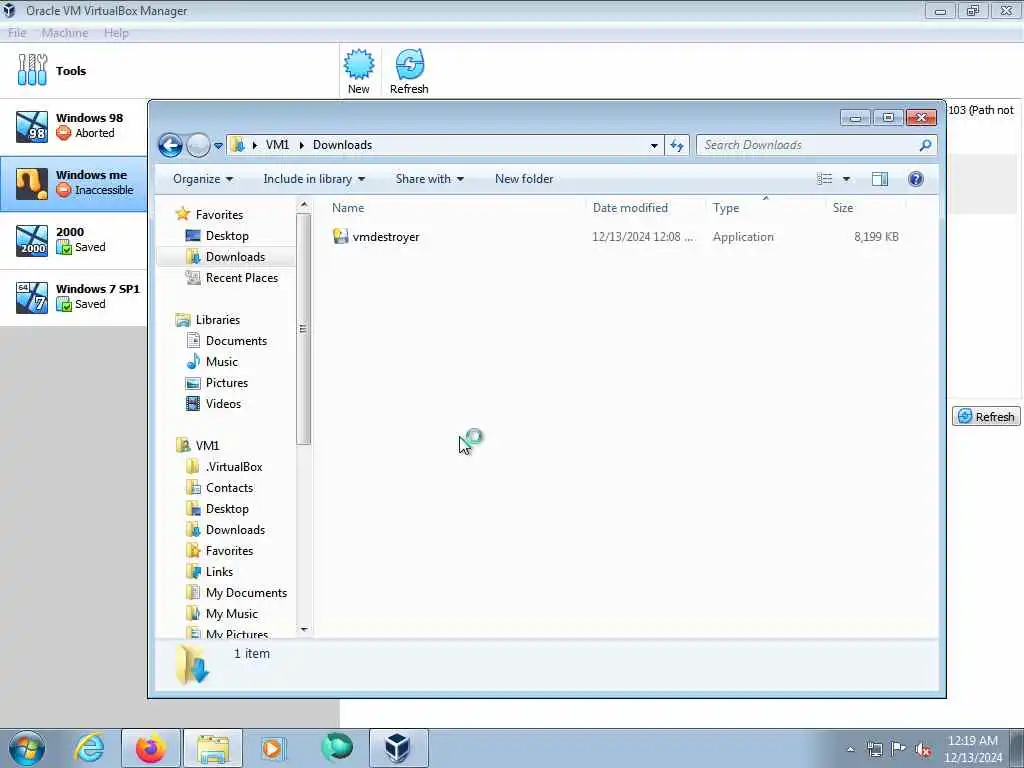Open Favorites folder under VM1
Viewport: 1024px width, 768px height.
pos(229,551)
